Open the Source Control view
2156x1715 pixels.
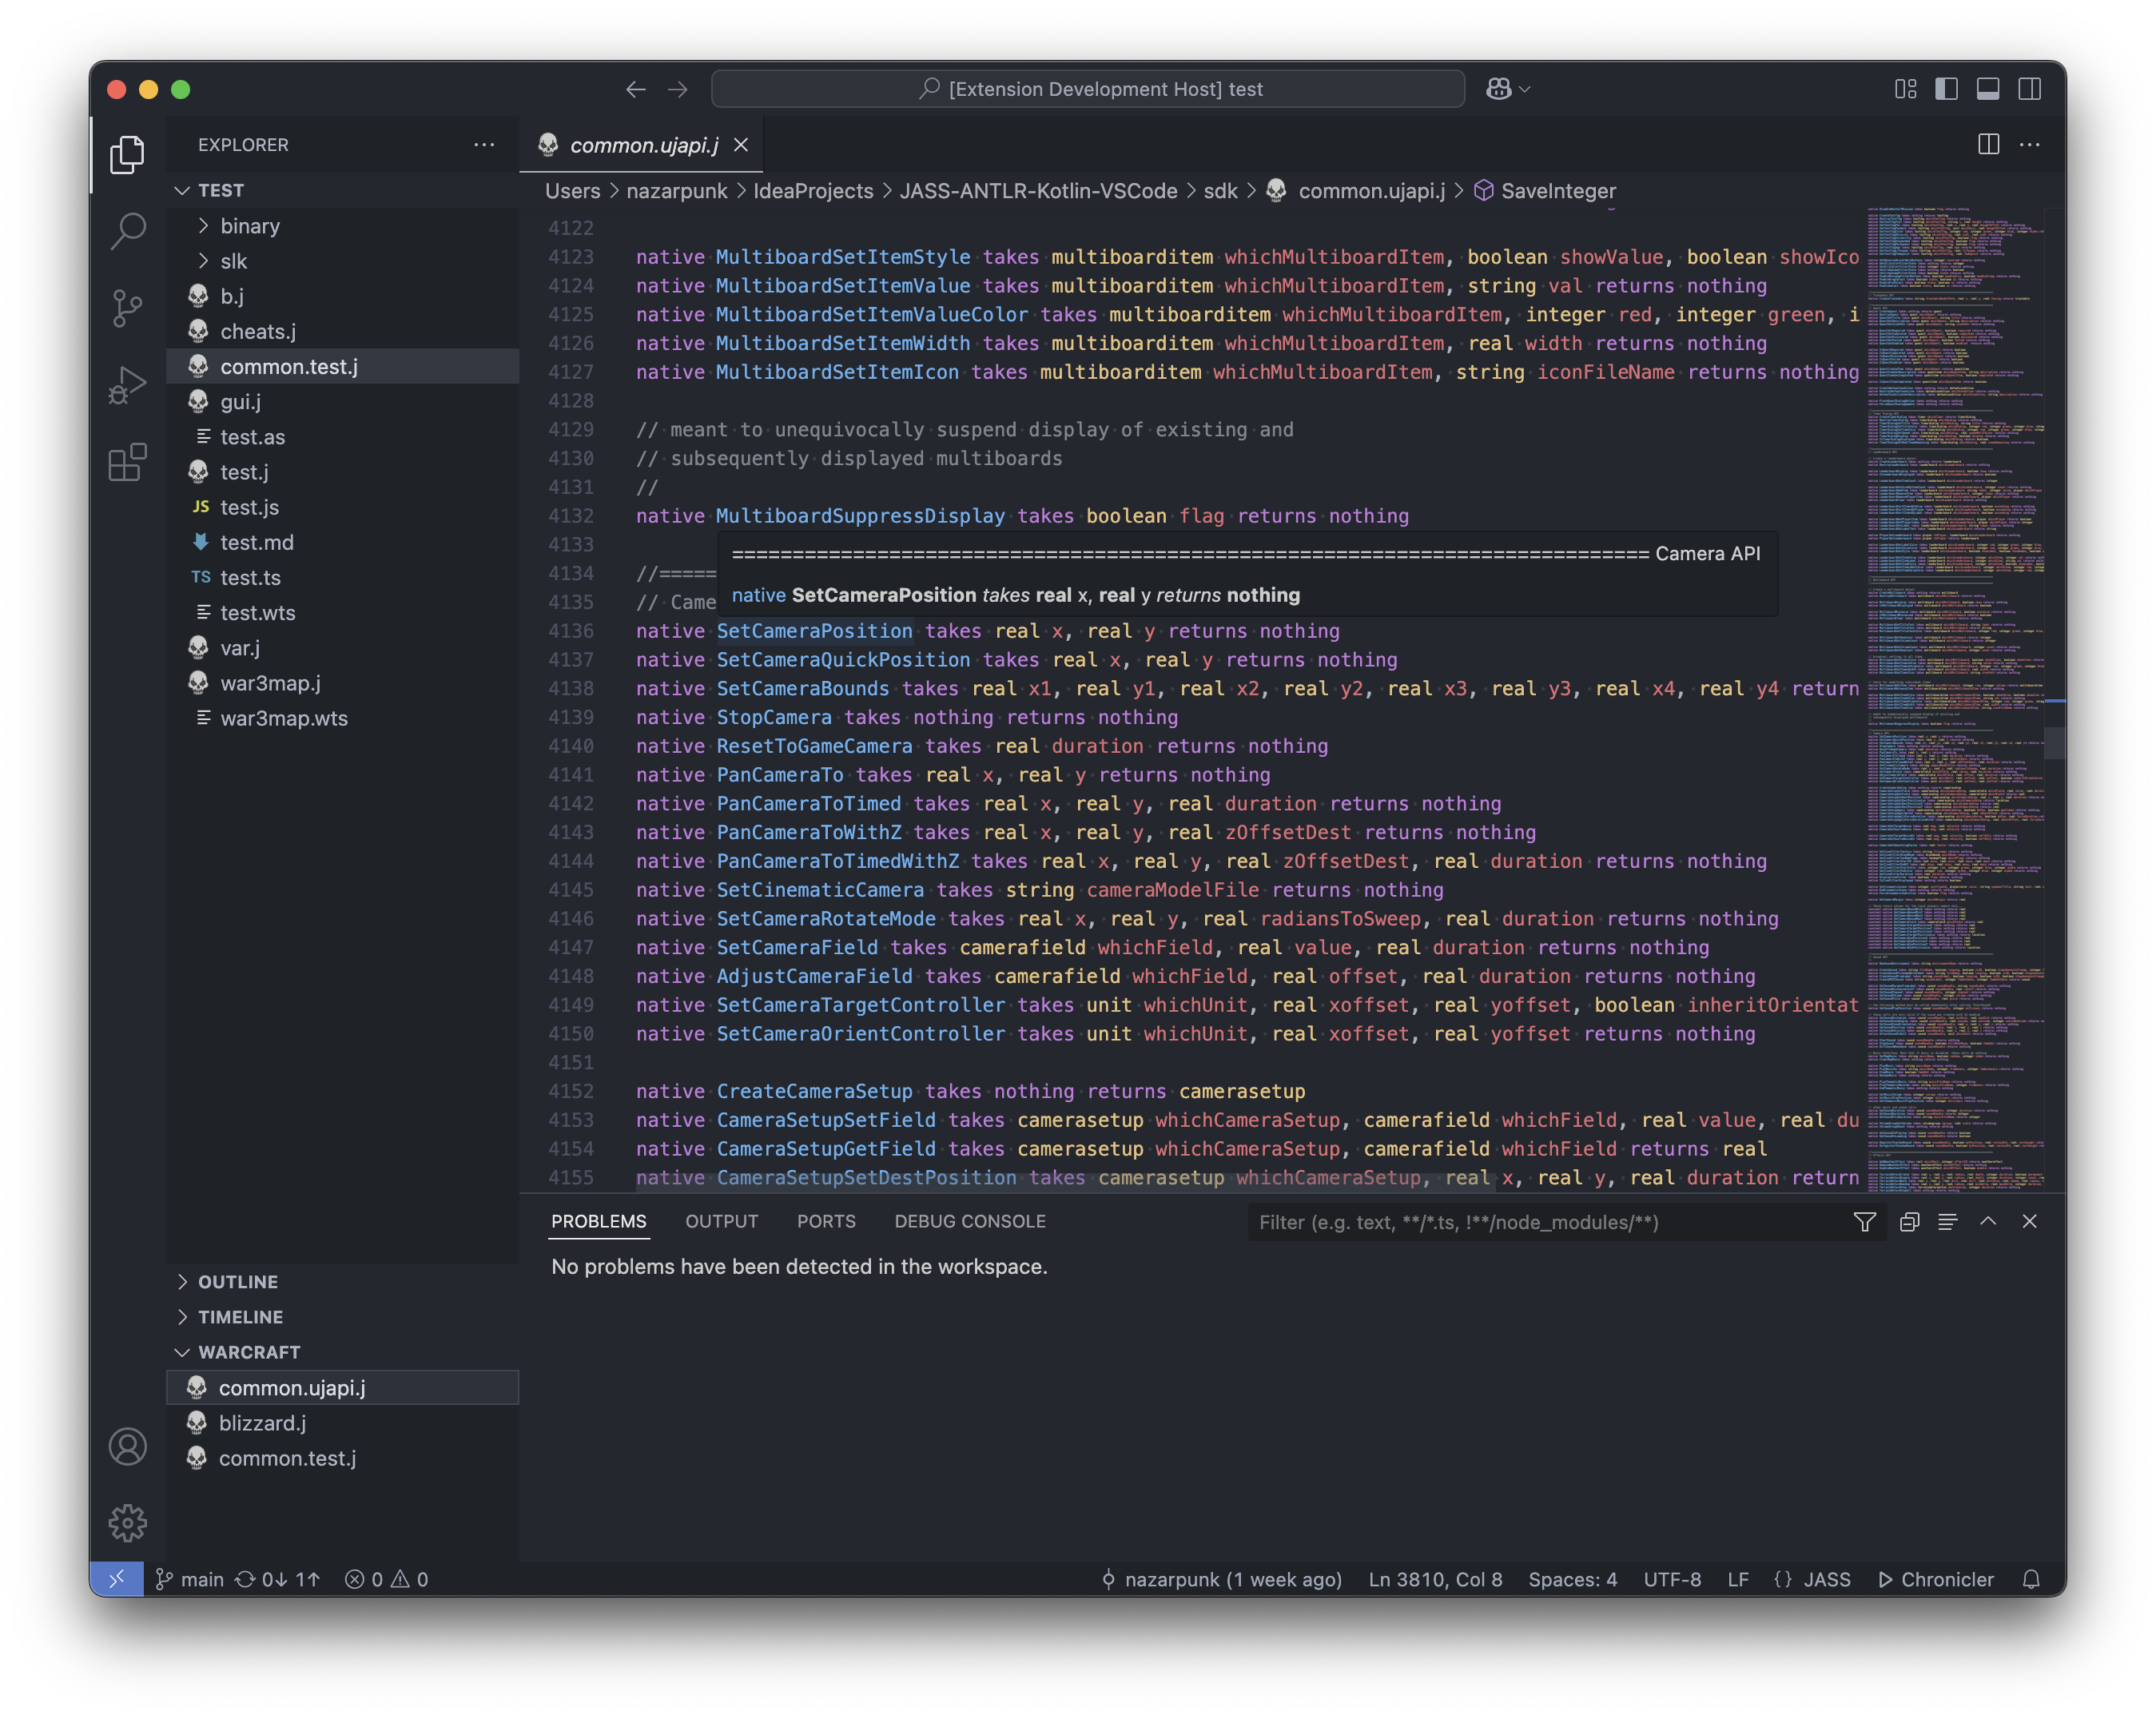(x=127, y=308)
